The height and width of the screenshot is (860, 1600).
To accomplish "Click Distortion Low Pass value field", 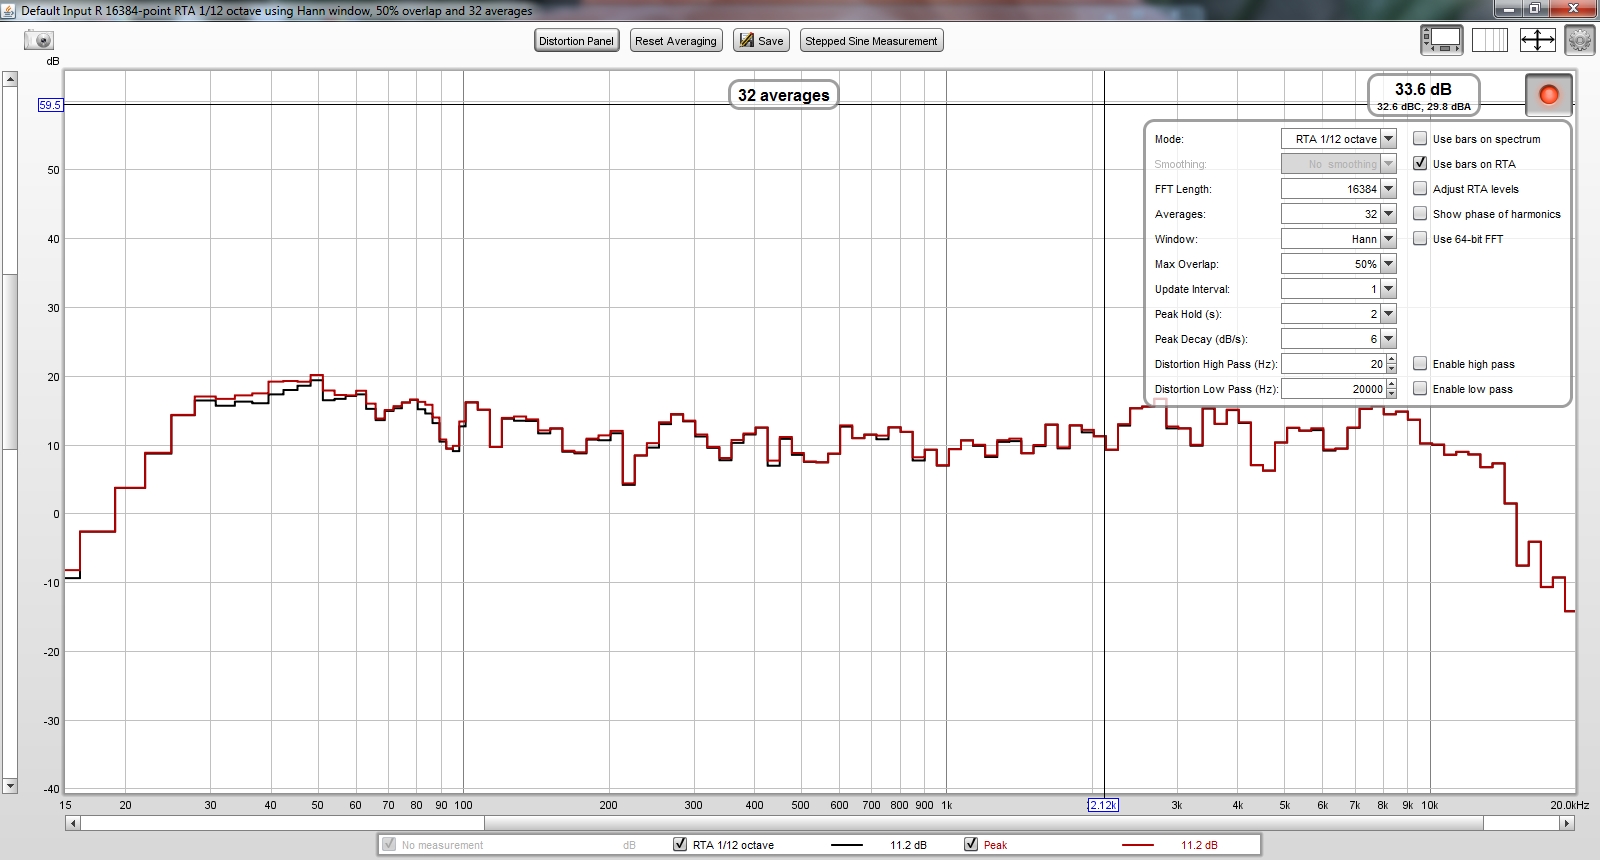I will [1333, 389].
